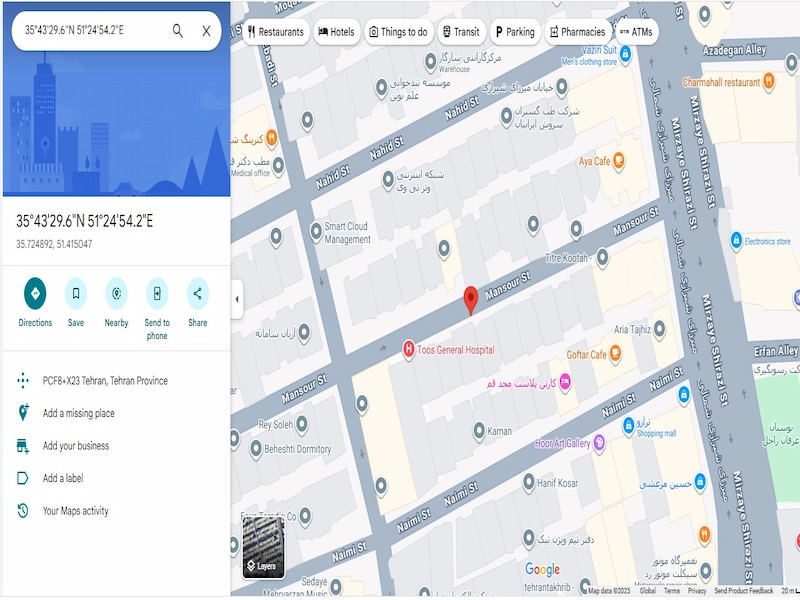Send location to phone
800x600 pixels.
[x=157, y=293]
